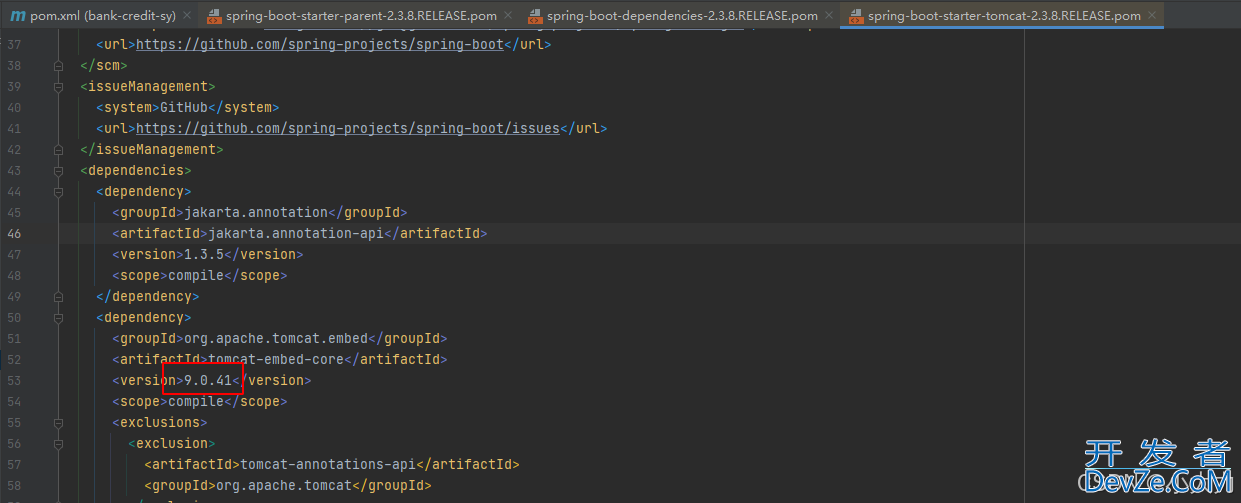The width and height of the screenshot is (1241, 503).
Task: Click fold end marker at closing issueManagement tag
Action: pos(58,149)
